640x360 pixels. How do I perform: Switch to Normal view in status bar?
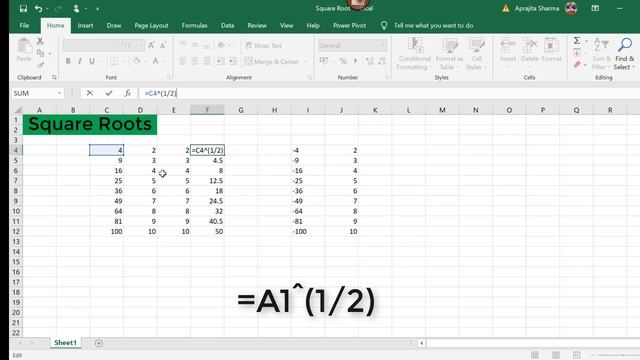(535, 355)
